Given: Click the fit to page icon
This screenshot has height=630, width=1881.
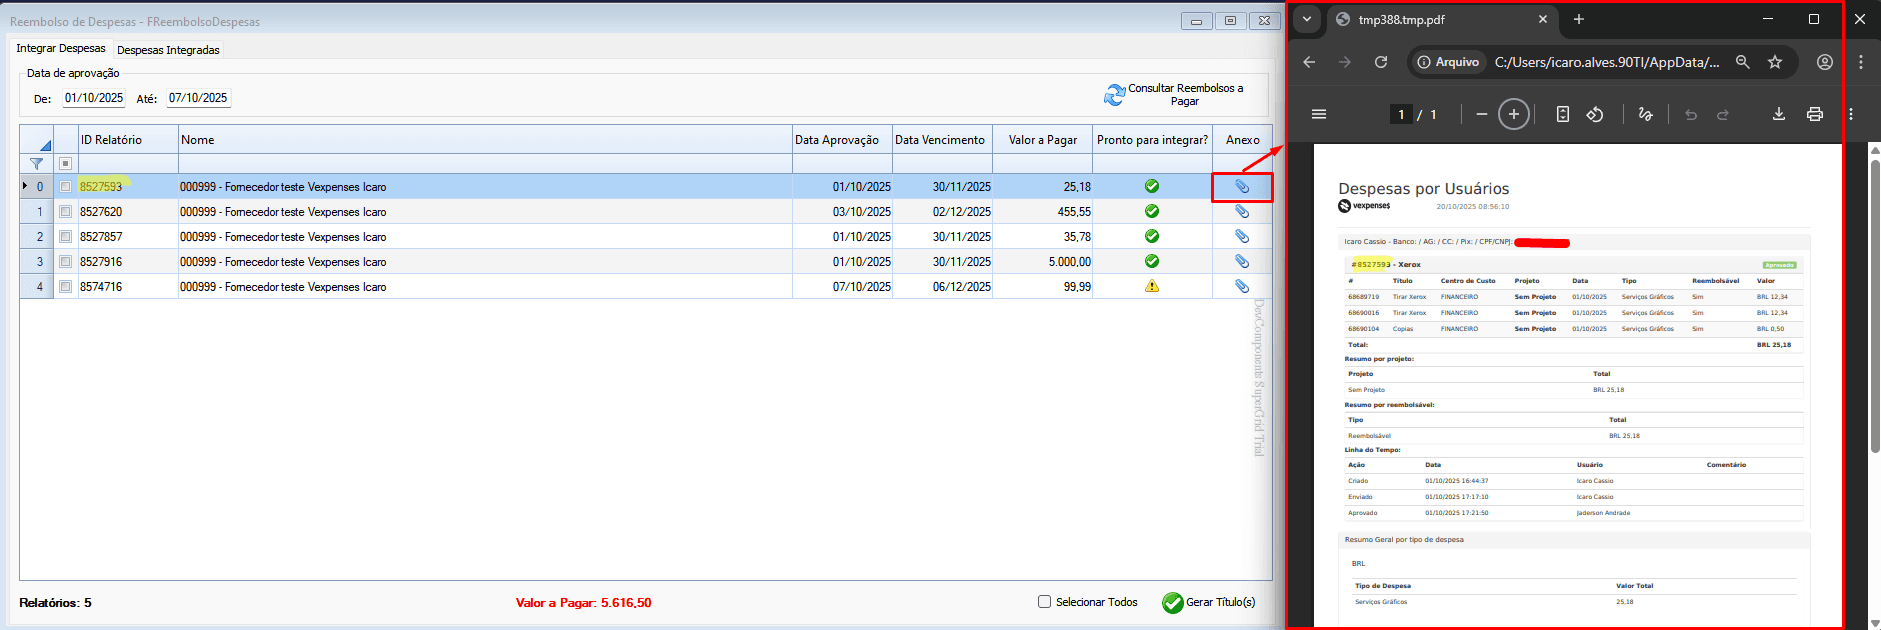Looking at the screenshot, I should pos(1563,114).
